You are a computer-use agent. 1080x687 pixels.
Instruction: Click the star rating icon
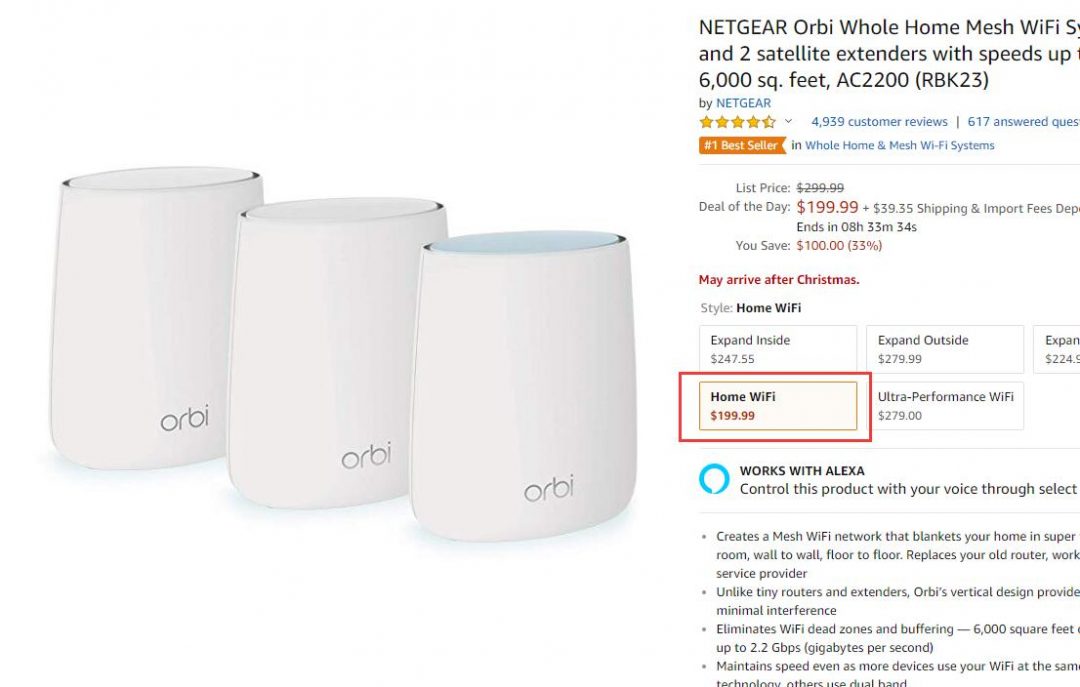point(737,122)
